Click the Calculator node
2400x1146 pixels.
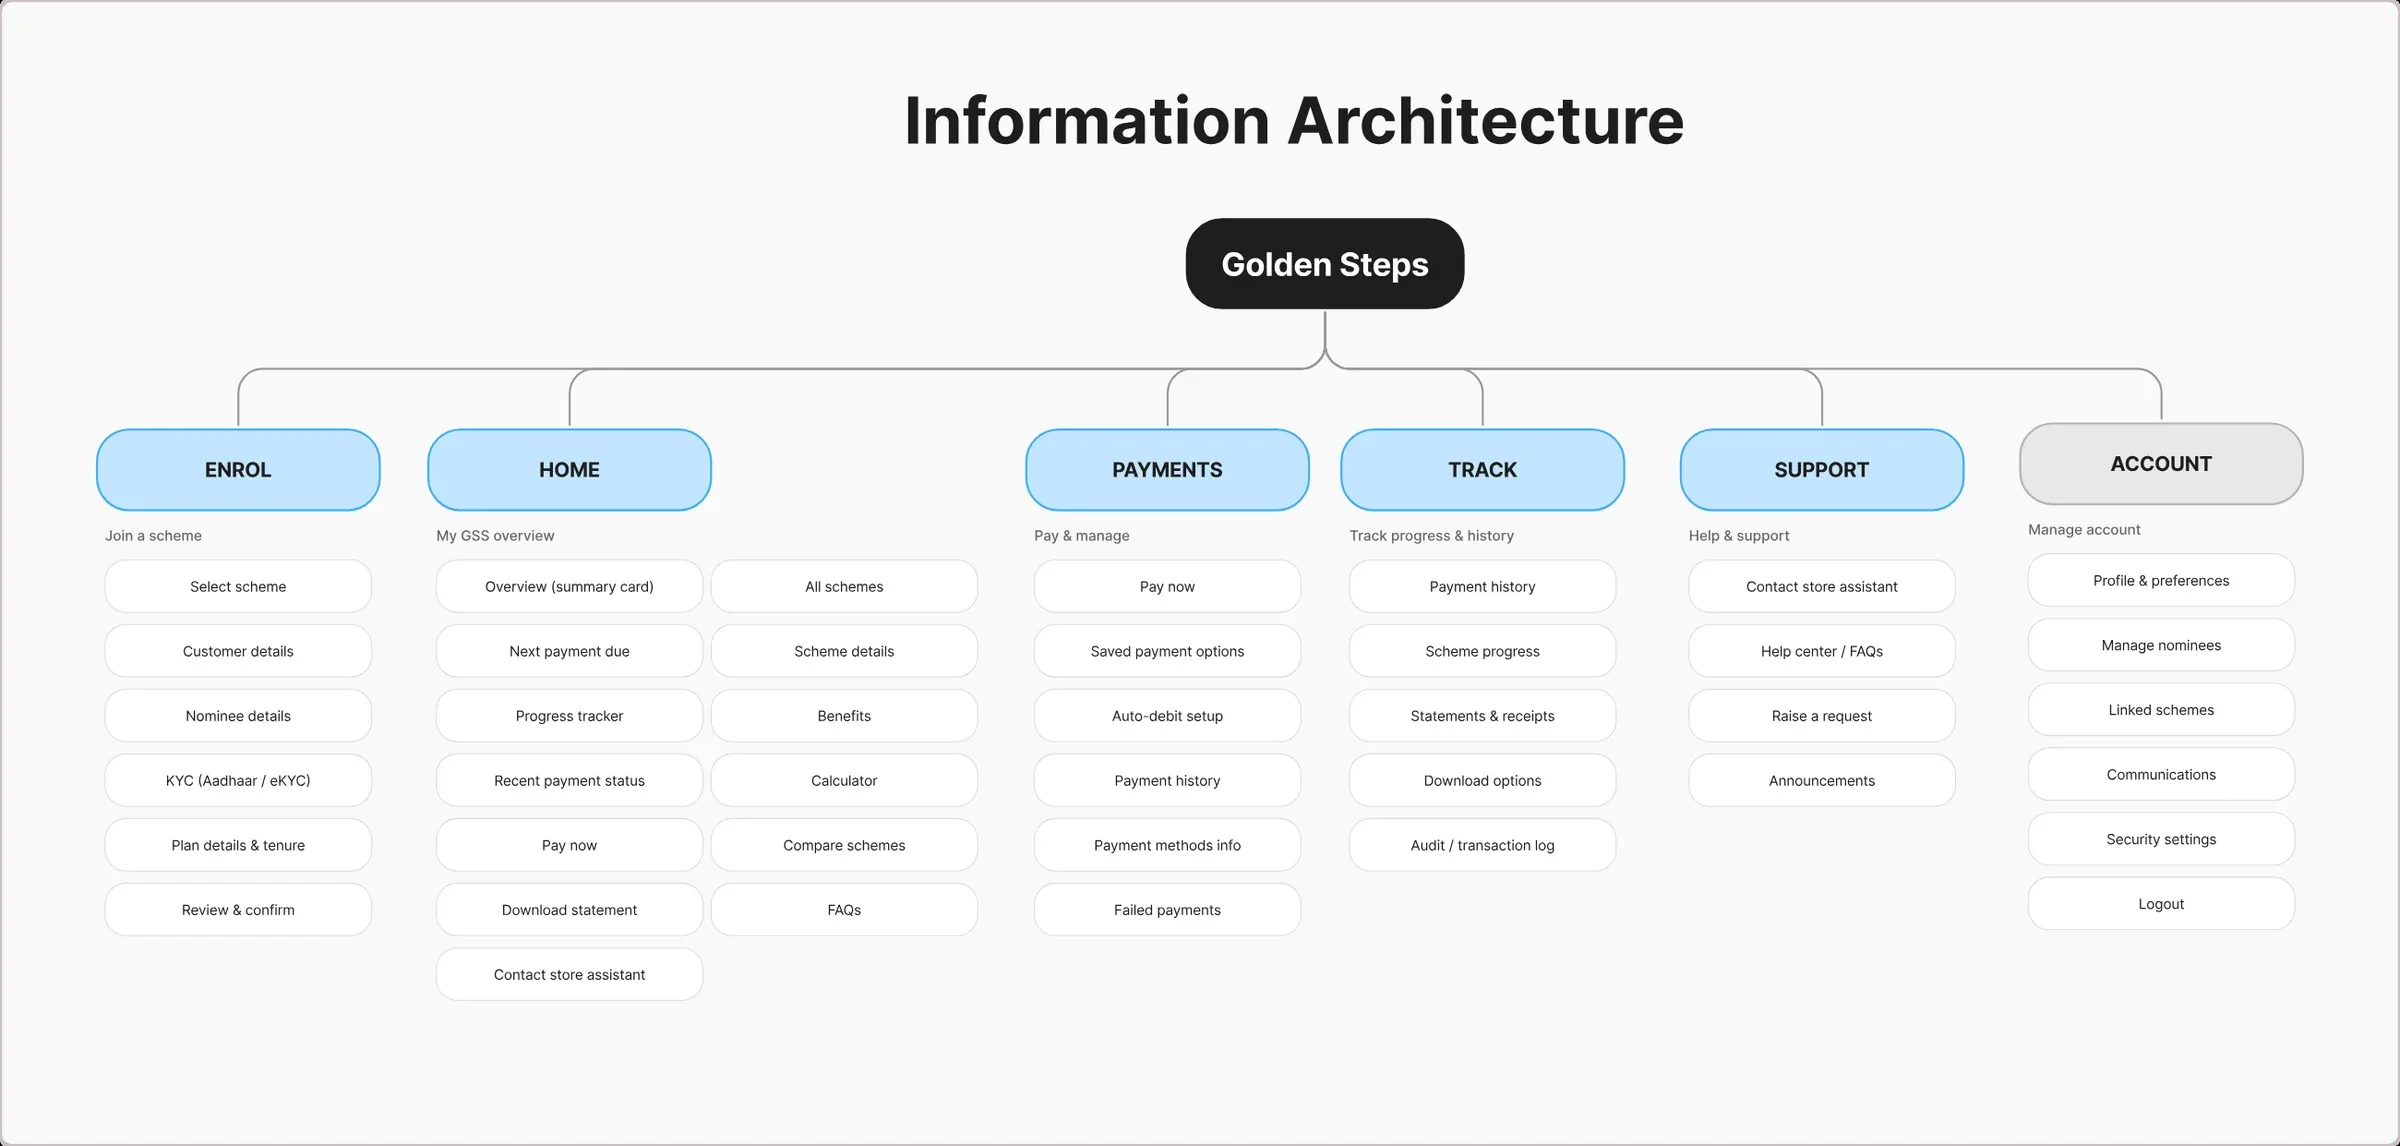click(x=844, y=780)
